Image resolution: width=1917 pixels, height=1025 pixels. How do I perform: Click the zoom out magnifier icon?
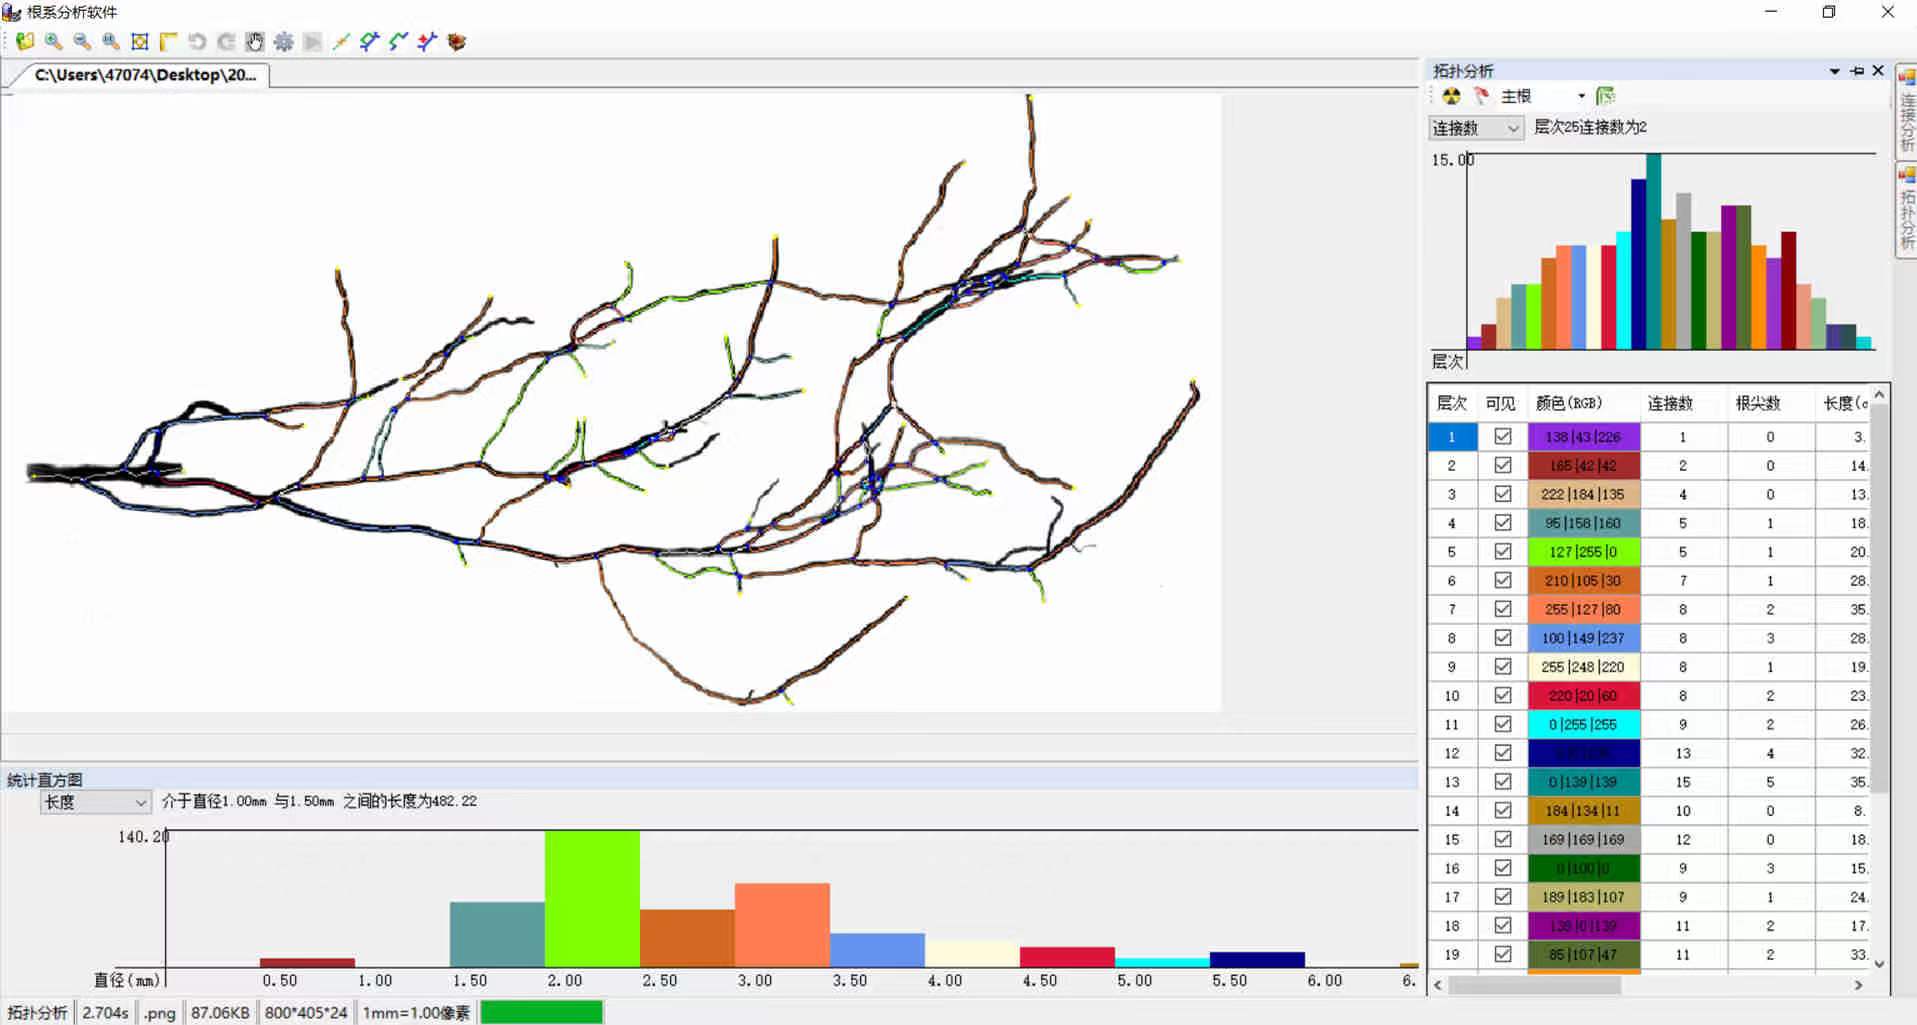click(x=82, y=41)
